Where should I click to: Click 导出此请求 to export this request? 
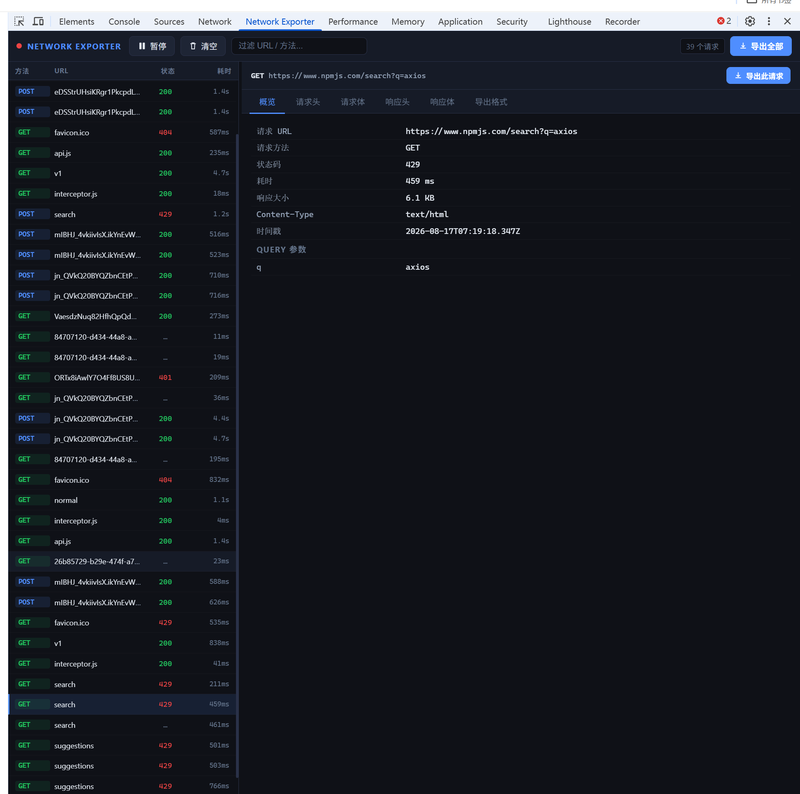[758, 76]
